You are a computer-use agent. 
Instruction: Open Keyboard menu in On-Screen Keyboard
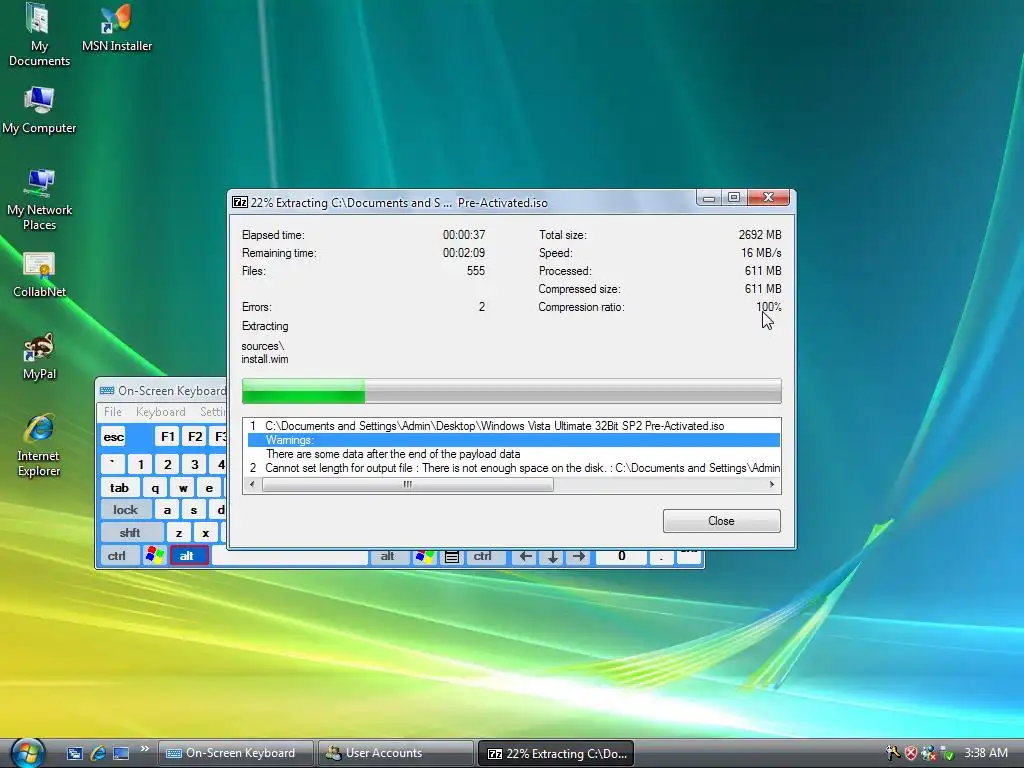point(161,411)
